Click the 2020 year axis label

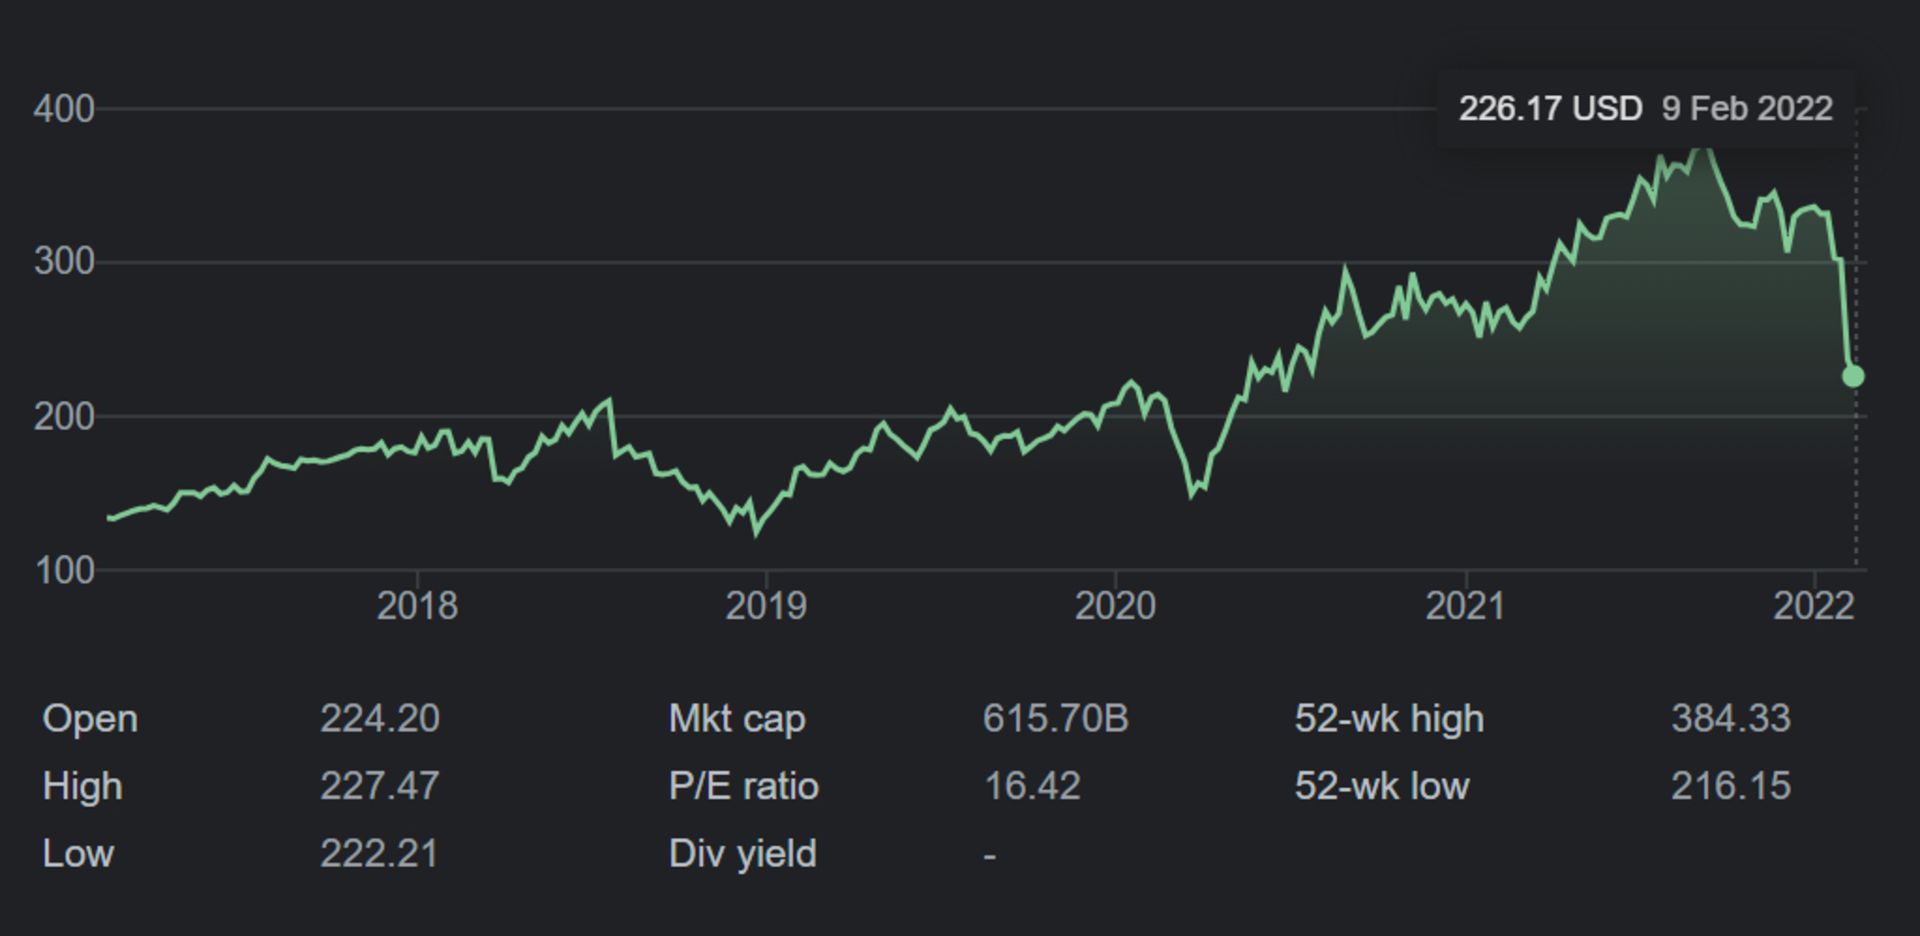click(1115, 606)
